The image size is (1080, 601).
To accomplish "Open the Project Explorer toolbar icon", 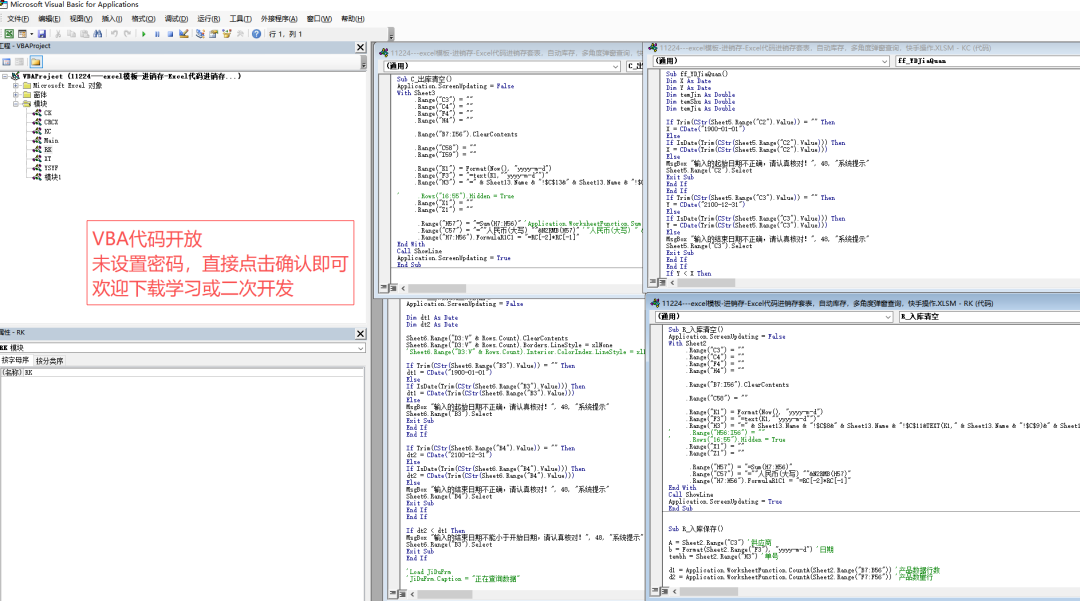I will pos(200,34).
